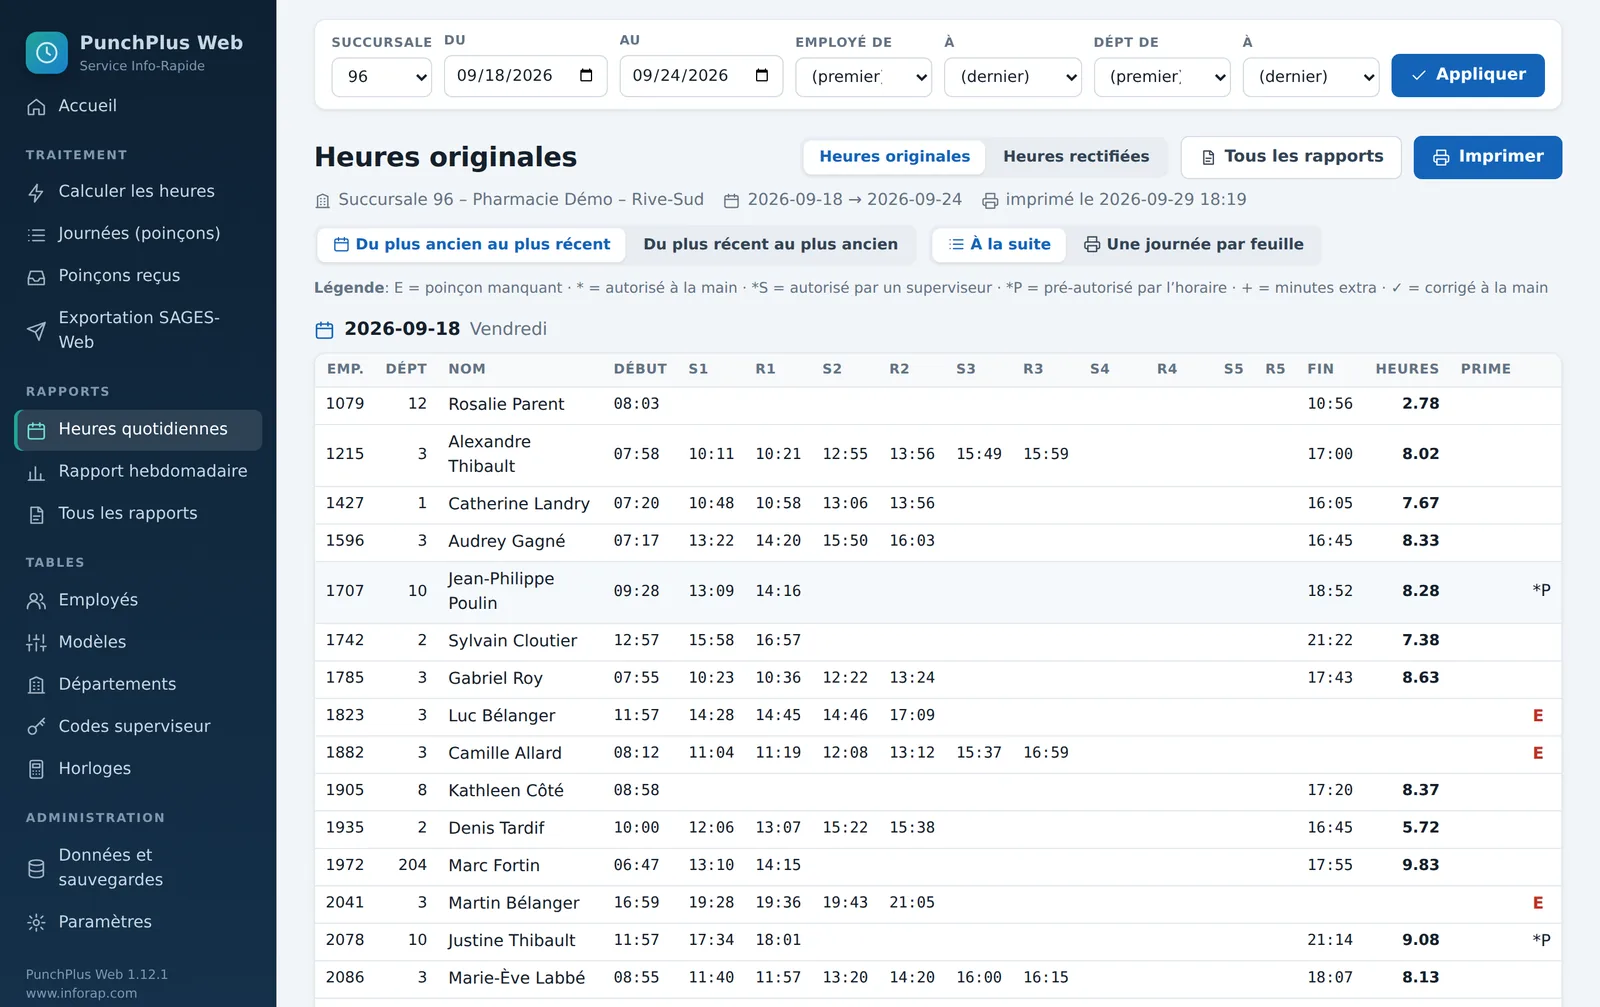Sort Du plus ancien au plus récent
The width and height of the screenshot is (1600, 1007).
pyautogui.click(x=471, y=245)
